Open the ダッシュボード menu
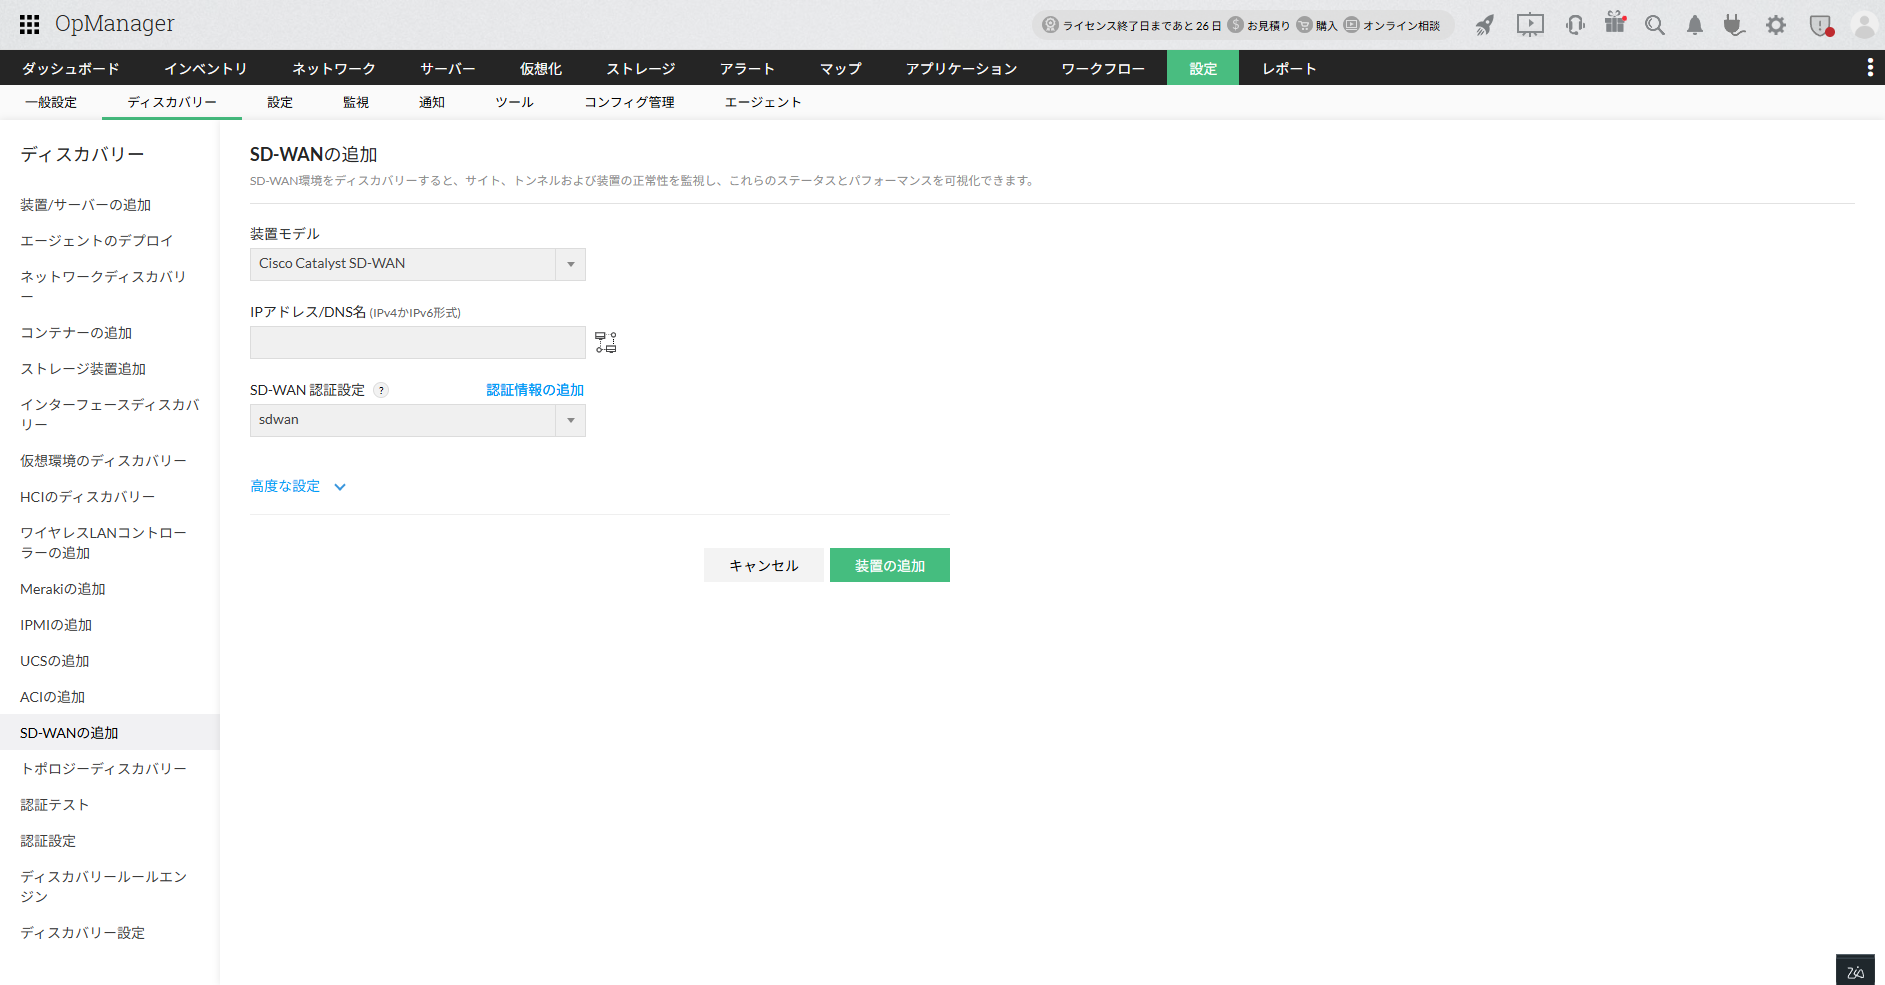The image size is (1885, 985). (71, 68)
